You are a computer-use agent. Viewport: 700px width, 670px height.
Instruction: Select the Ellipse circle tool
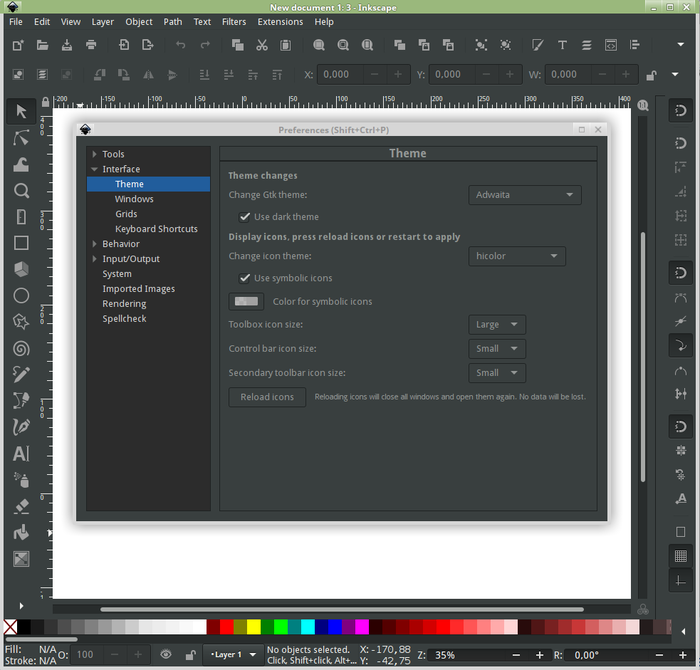tap(21, 295)
